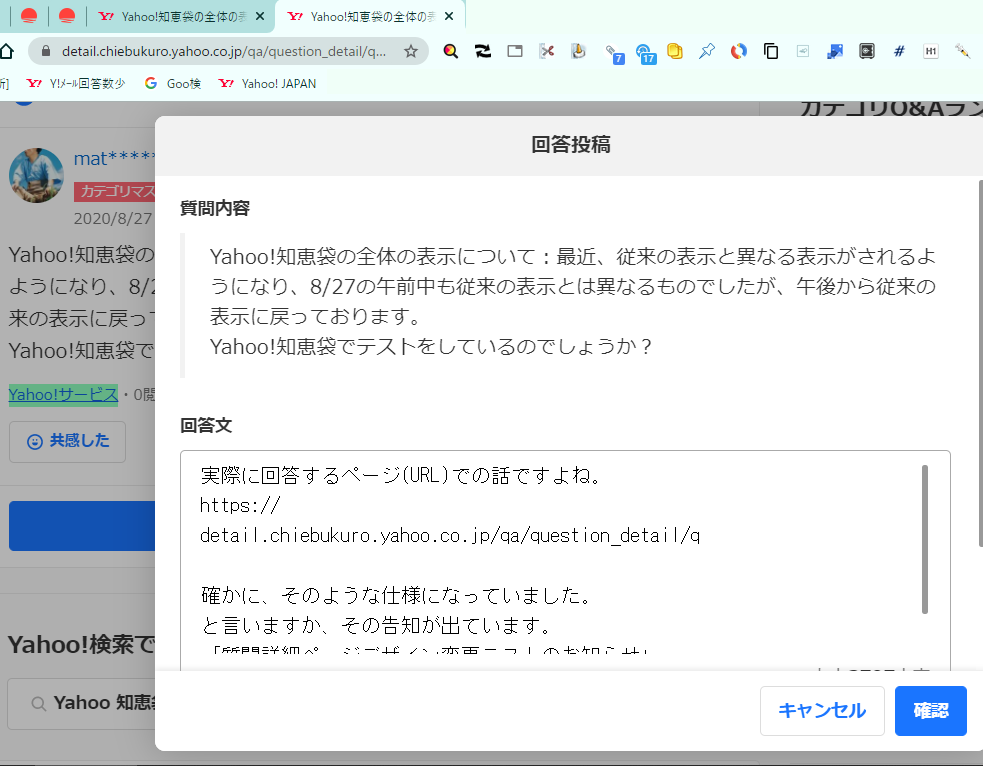Click the line と言いますか、その告知が出ています。
Screen dimensions: 983x766
click(x=377, y=626)
